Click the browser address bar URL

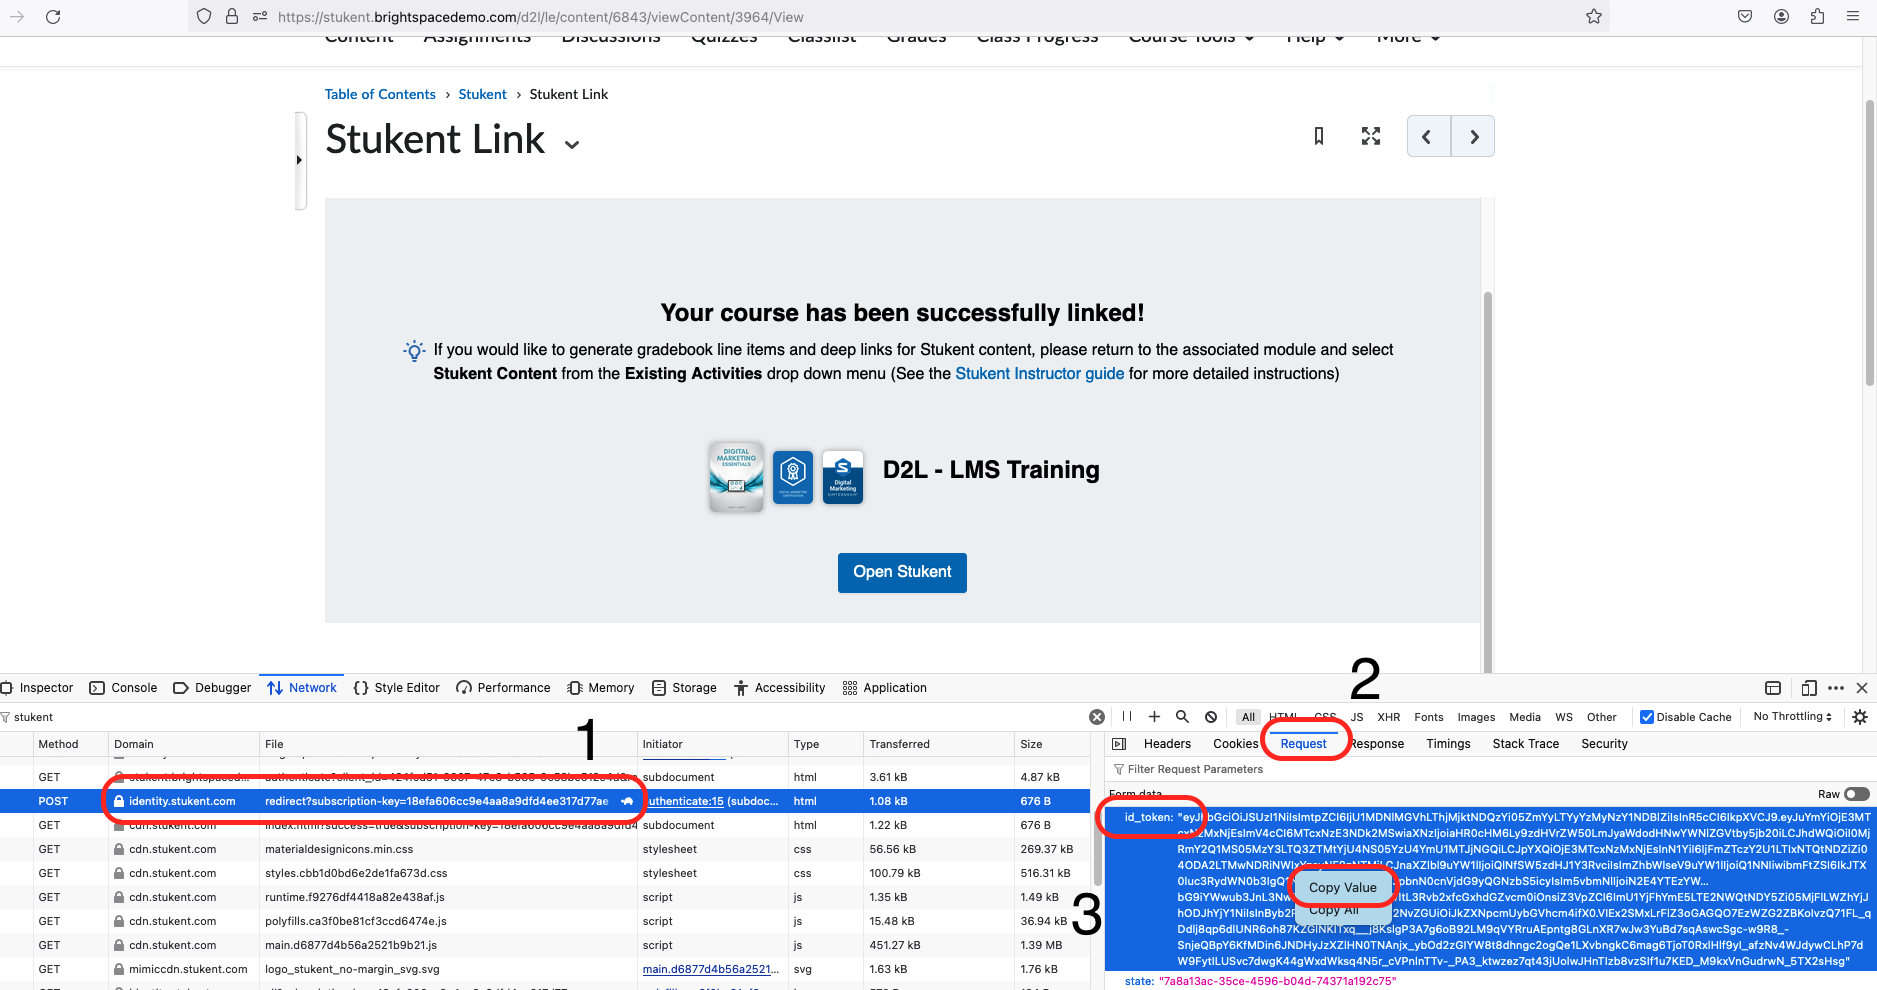pyautogui.click(x=540, y=17)
